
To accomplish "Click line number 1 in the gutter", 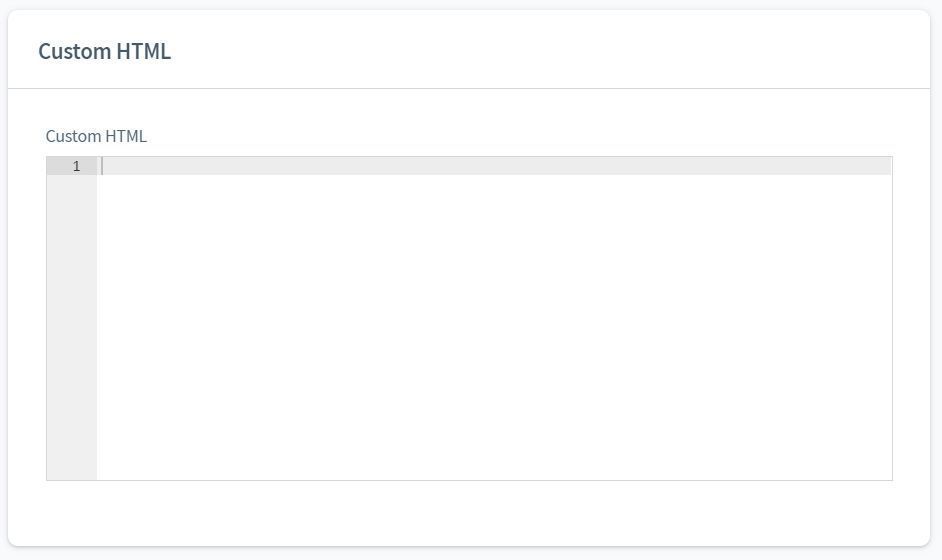I will coord(76,166).
